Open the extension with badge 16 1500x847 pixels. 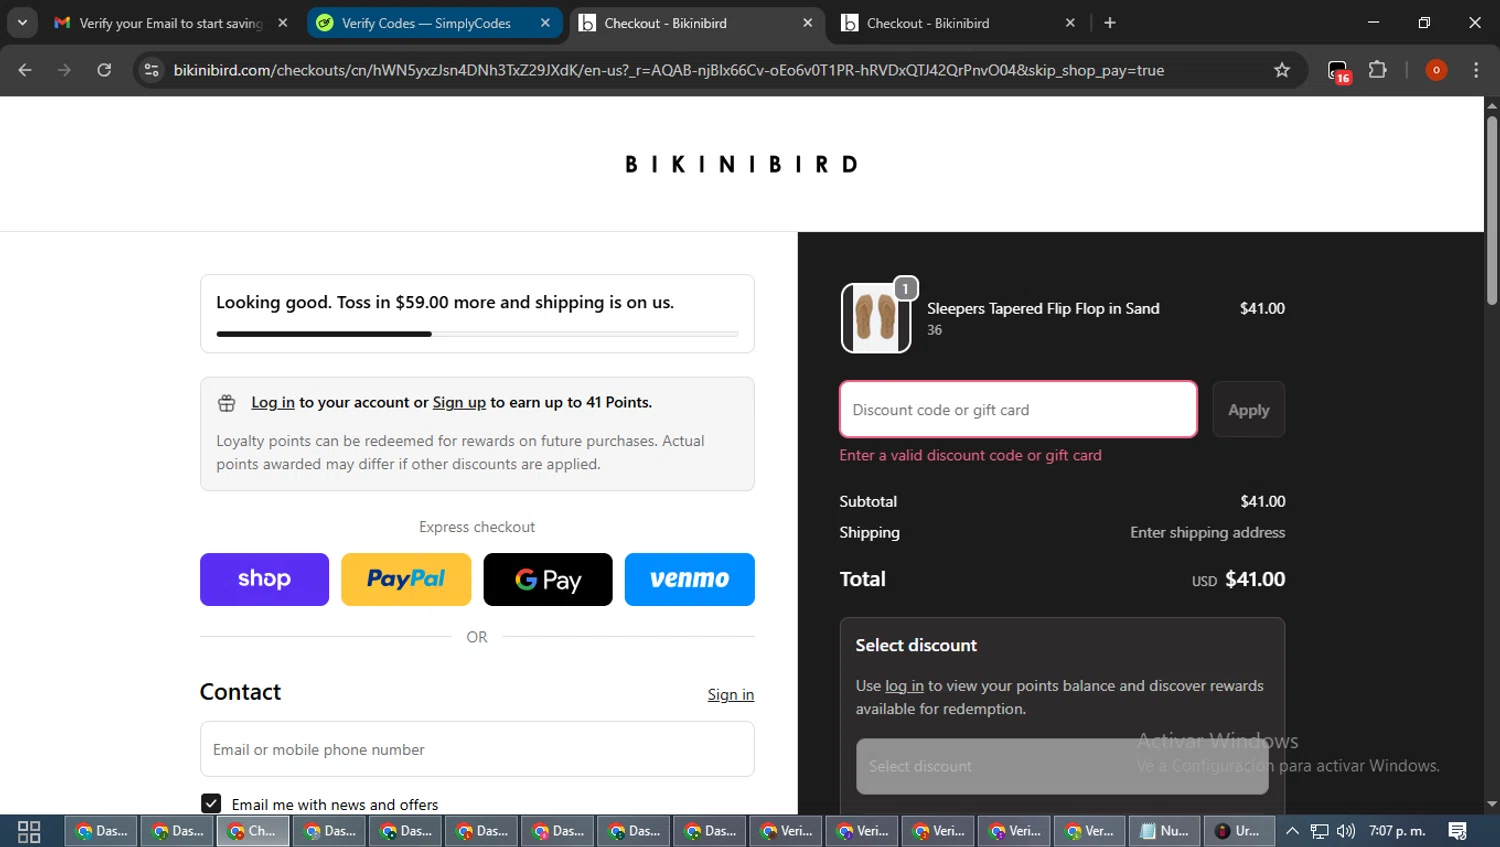(x=1338, y=71)
